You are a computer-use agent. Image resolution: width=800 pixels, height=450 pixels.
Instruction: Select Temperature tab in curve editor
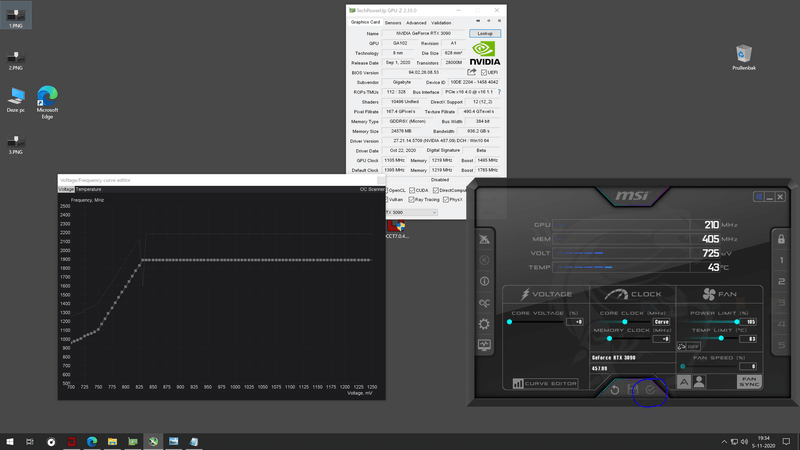pyautogui.click(x=88, y=189)
